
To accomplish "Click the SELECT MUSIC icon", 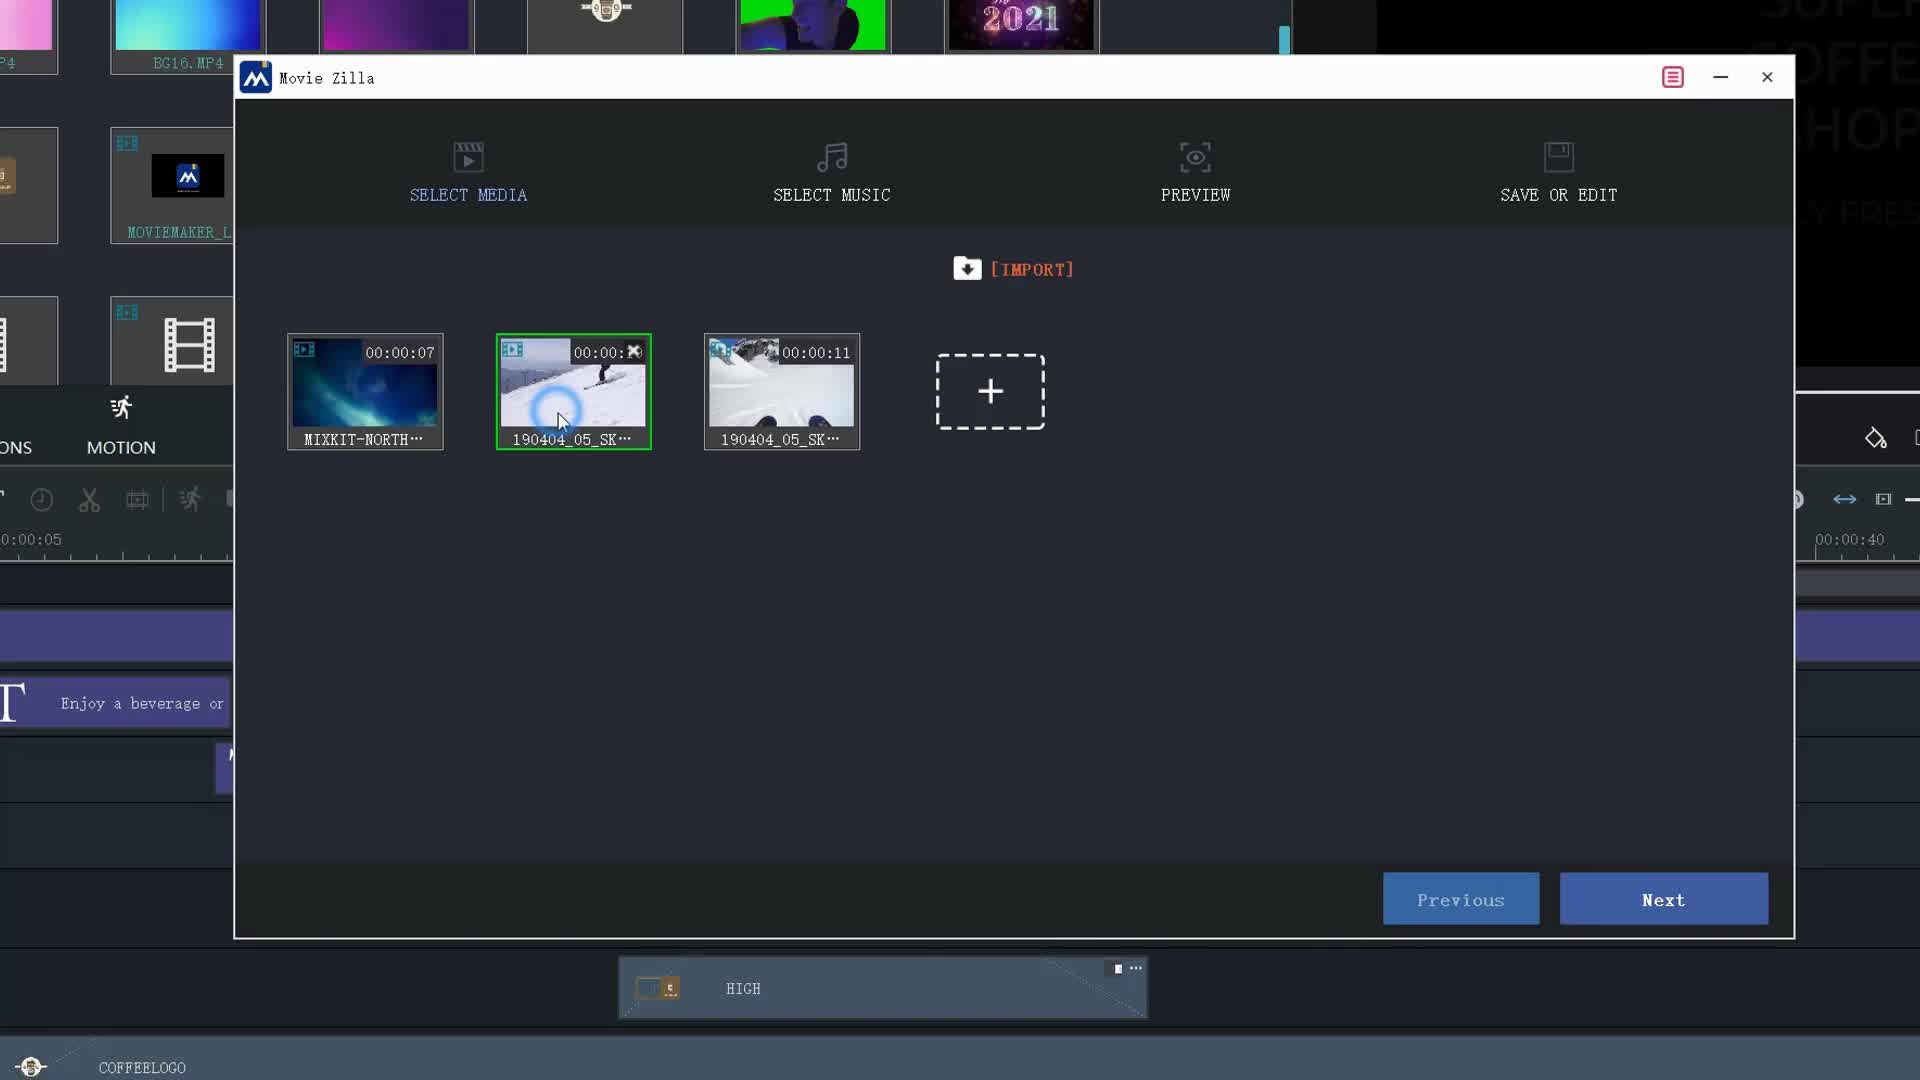I will click(x=832, y=157).
